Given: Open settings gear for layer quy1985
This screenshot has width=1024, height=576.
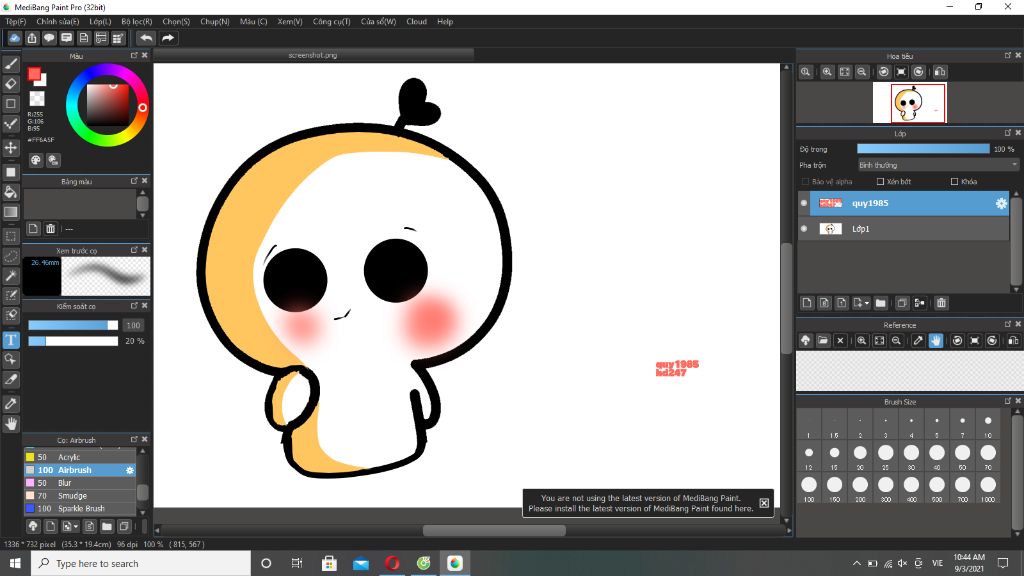Looking at the screenshot, I should pos(1001,203).
